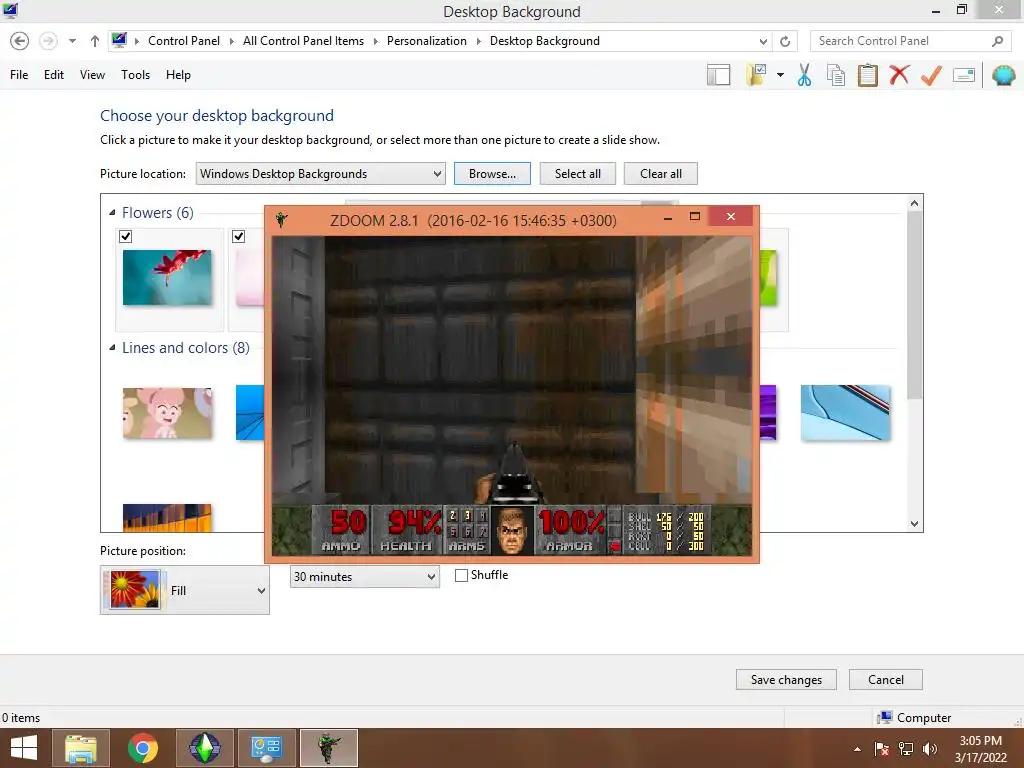Refresh the address bar location
This screenshot has width=1024, height=768.
[785, 41]
